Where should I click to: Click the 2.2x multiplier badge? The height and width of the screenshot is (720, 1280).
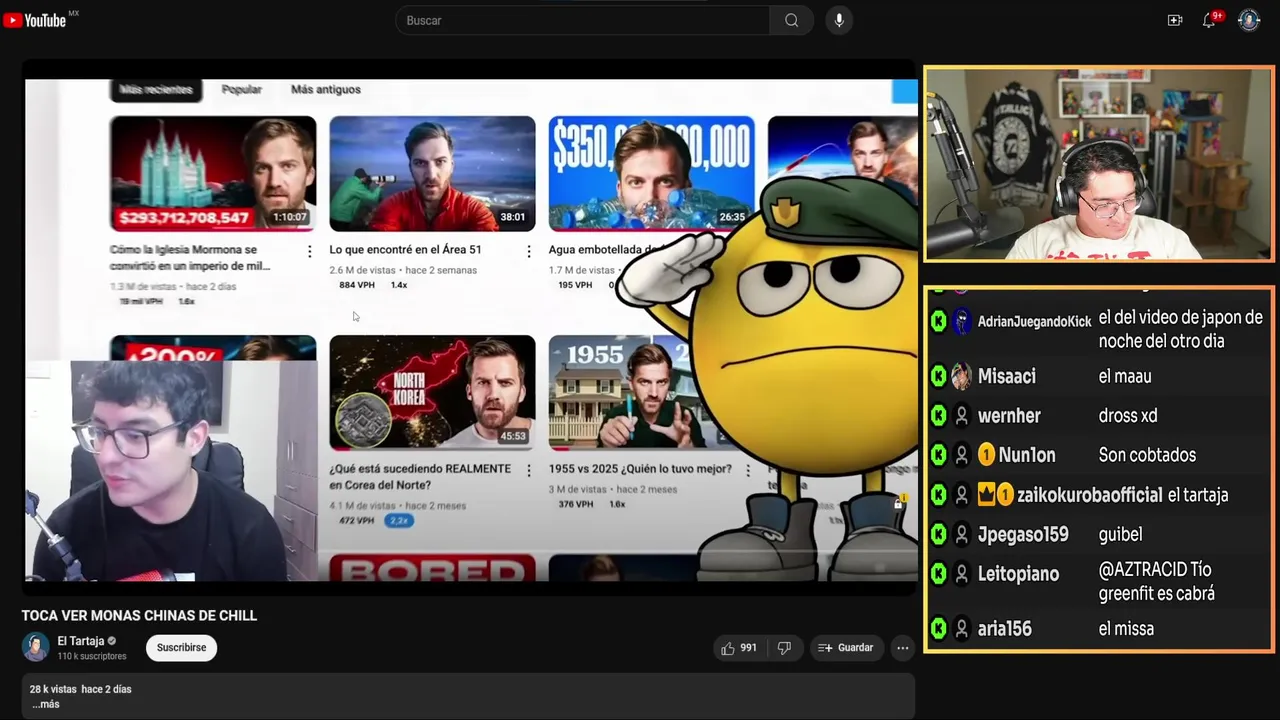click(398, 521)
